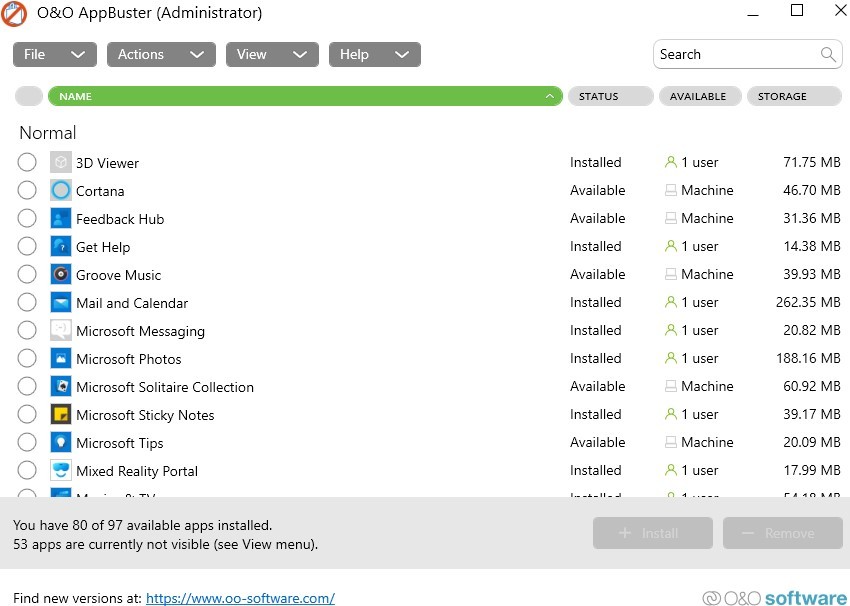Click the Groove Music app icon
The height and width of the screenshot is (606, 850).
click(61, 274)
